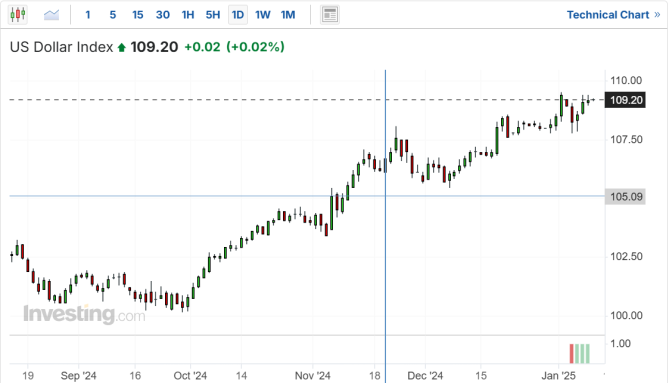The width and height of the screenshot is (669, 383).
Task: Click the Jan '25 date axis label
Action: 558,376
